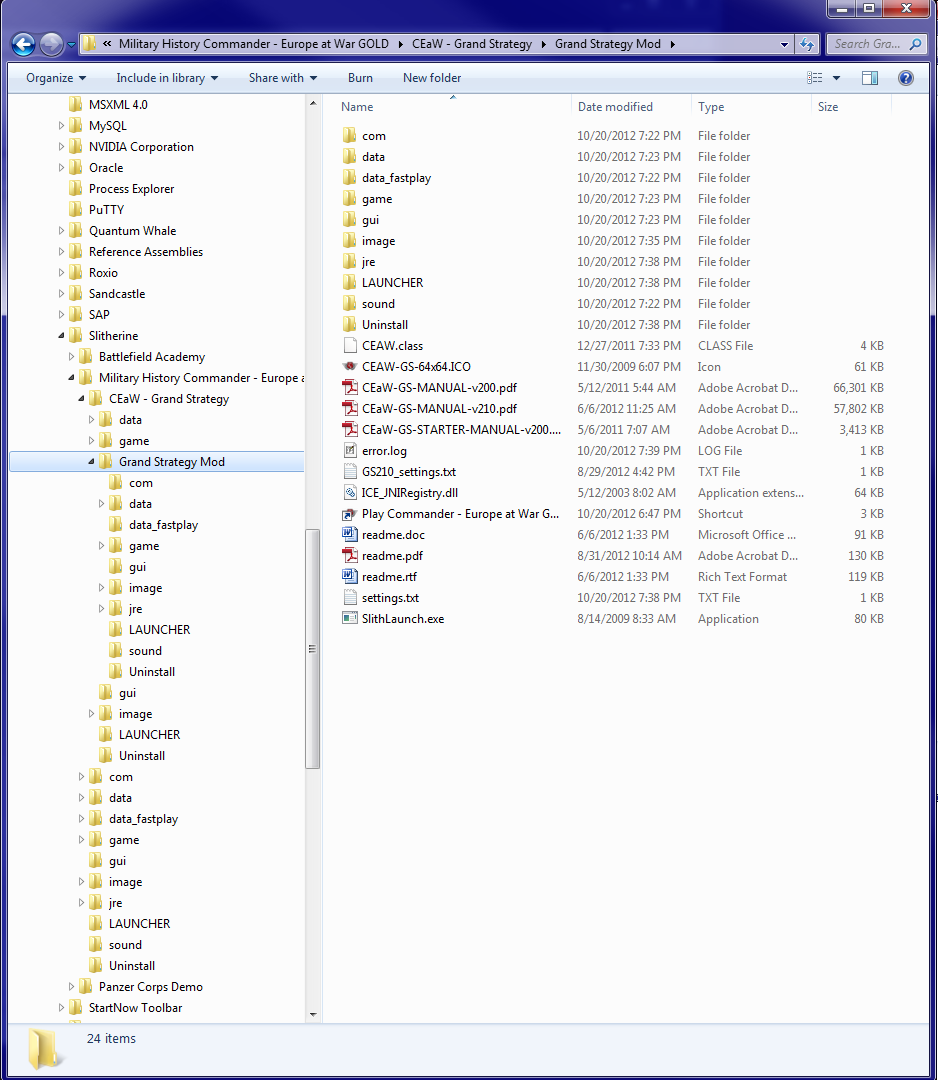Collapse the Grand Strategy Mod tree node
Screen dimensions: 938x1080
click(x=92, y=461)
